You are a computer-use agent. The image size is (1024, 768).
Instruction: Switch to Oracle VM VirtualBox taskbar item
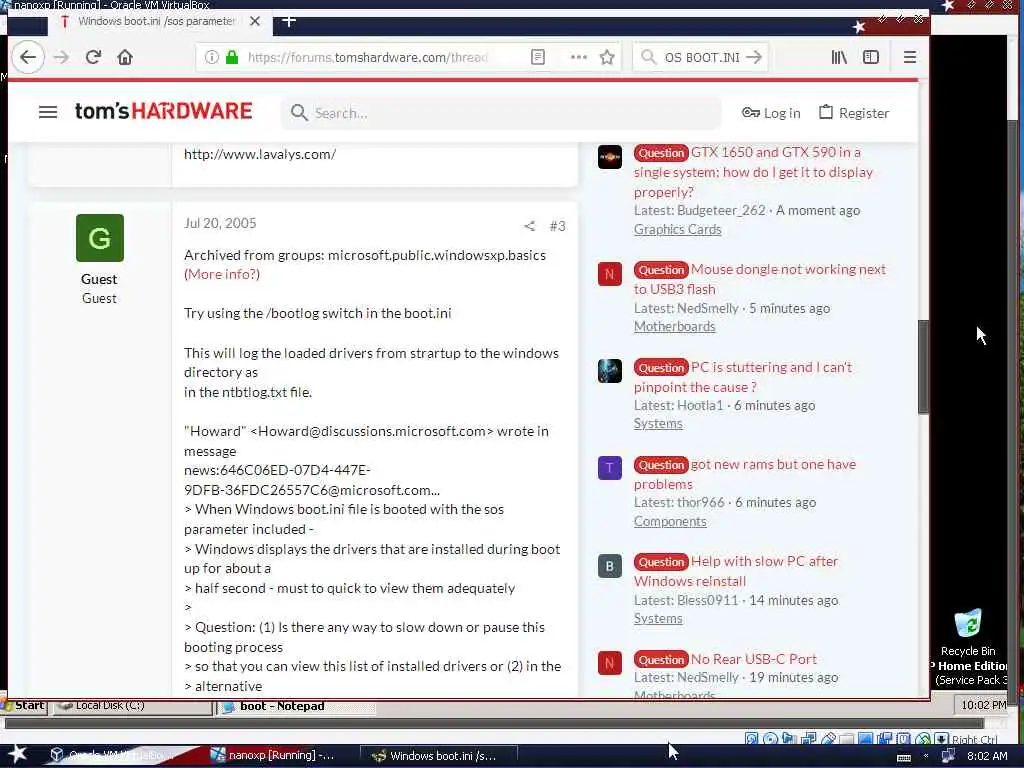[114, 755]
